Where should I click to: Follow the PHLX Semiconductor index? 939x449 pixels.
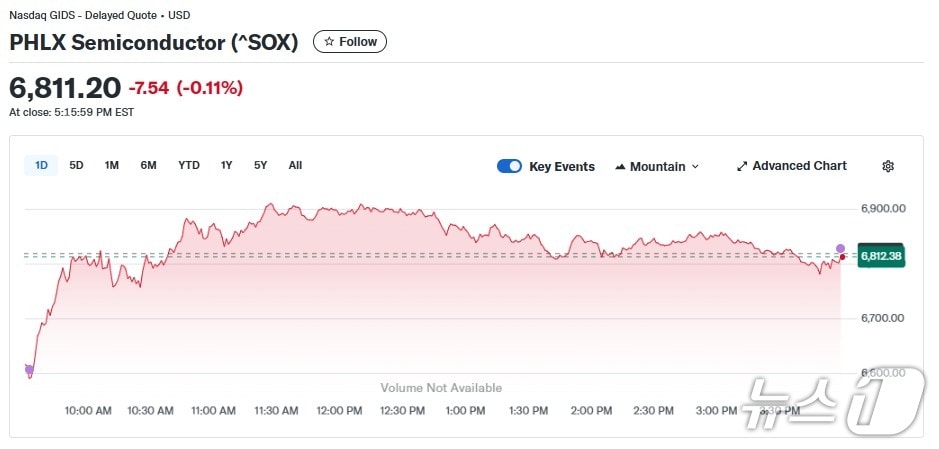click(x=350, y=42)
